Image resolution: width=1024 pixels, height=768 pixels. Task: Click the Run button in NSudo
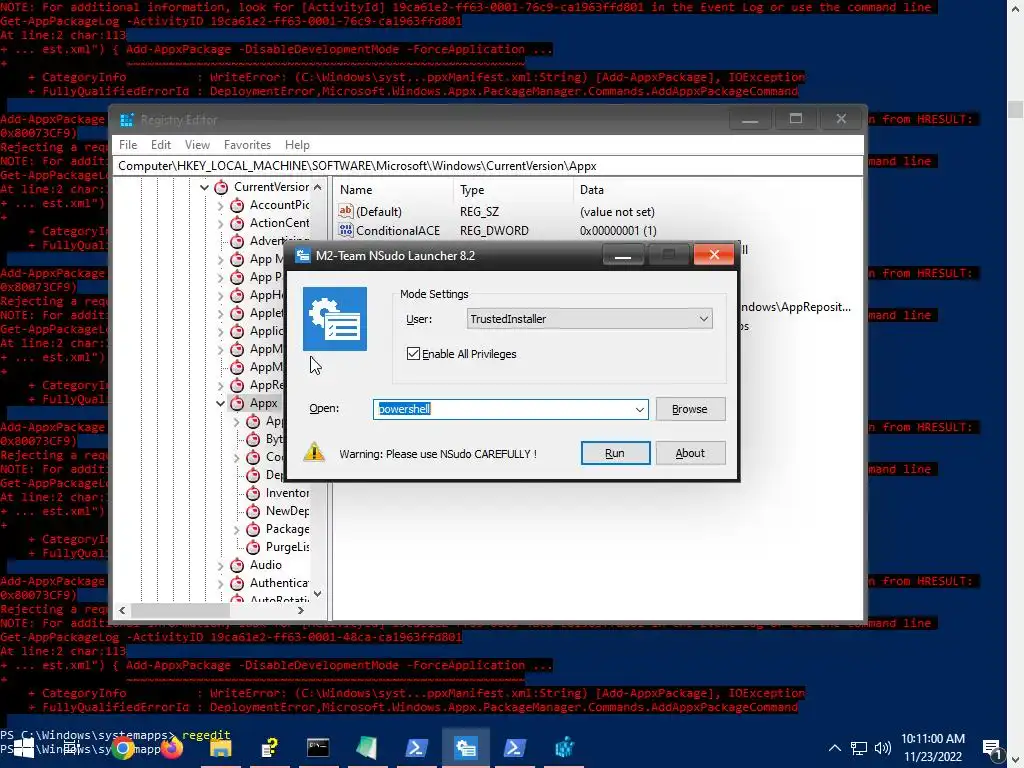tap(615, 453)
